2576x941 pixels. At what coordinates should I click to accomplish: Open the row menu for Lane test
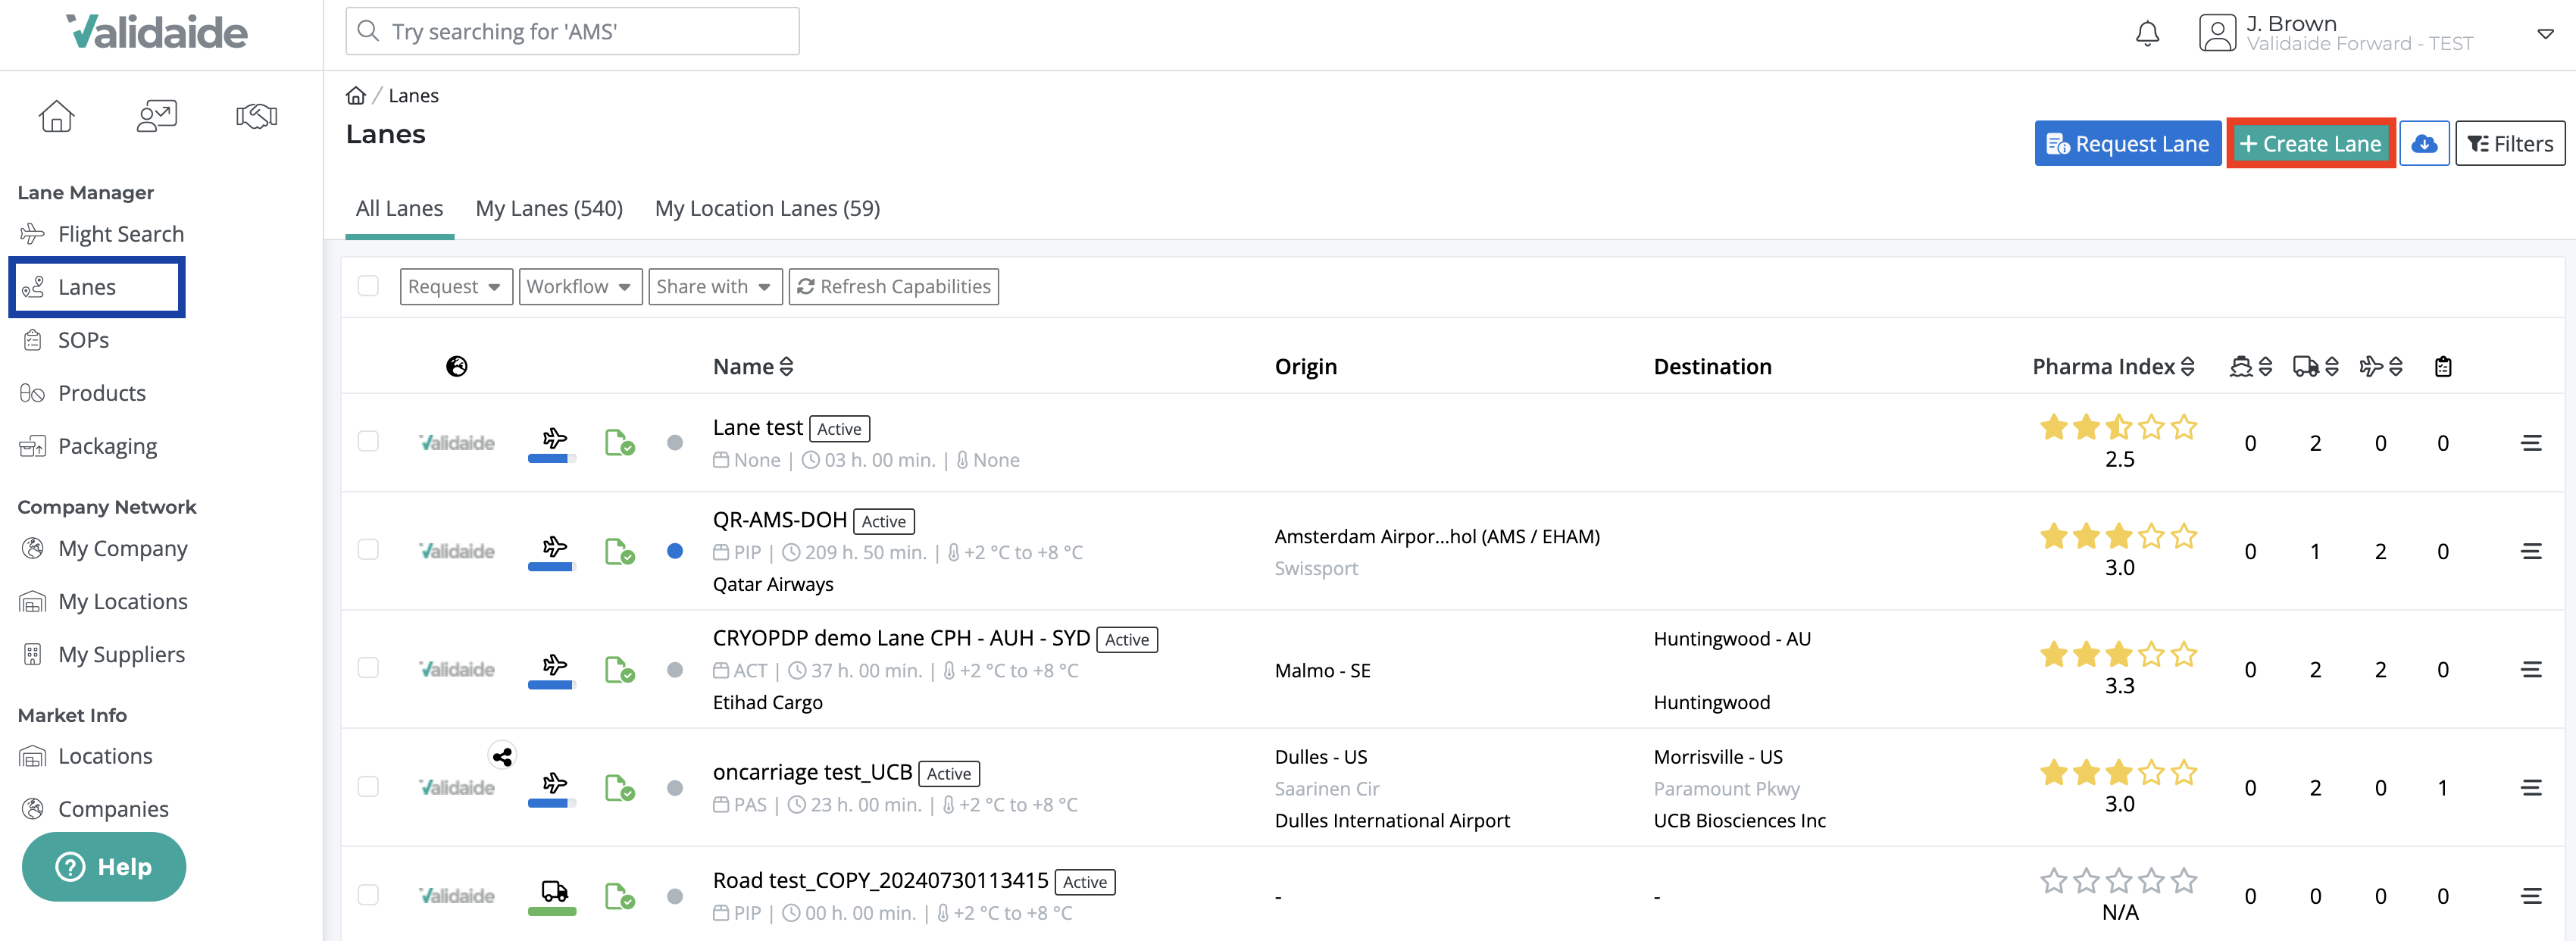2531,443
